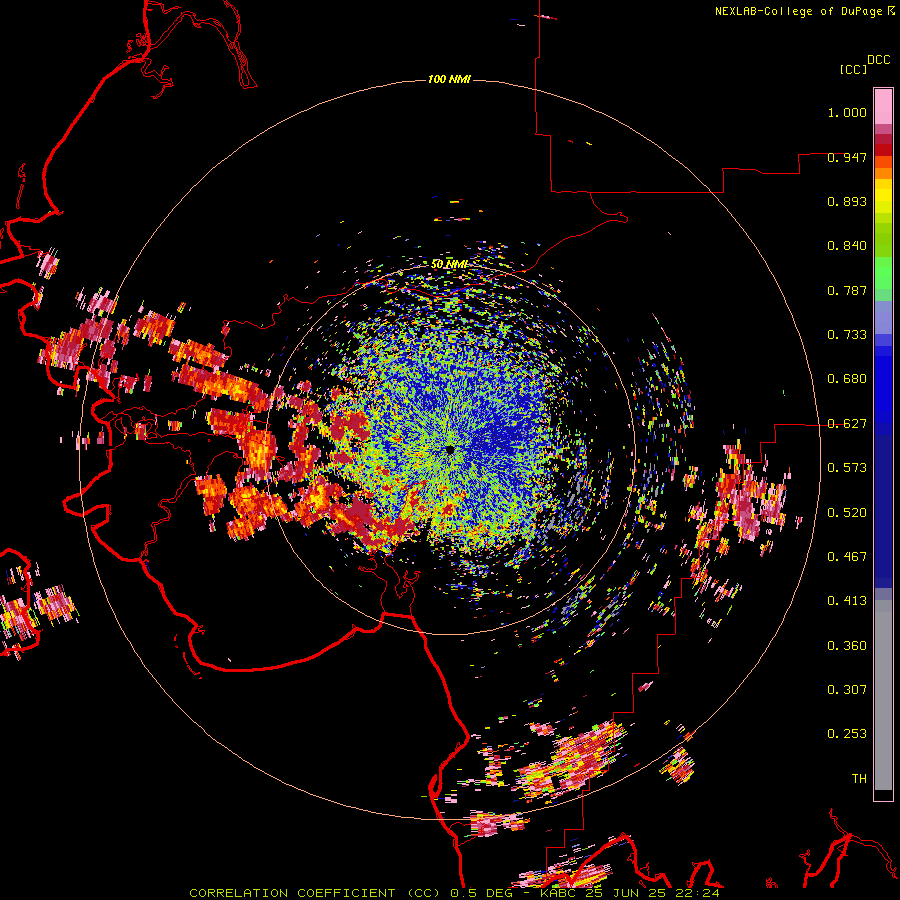
Task: Click the 0.413 scale value
Action: coord(847,601)
